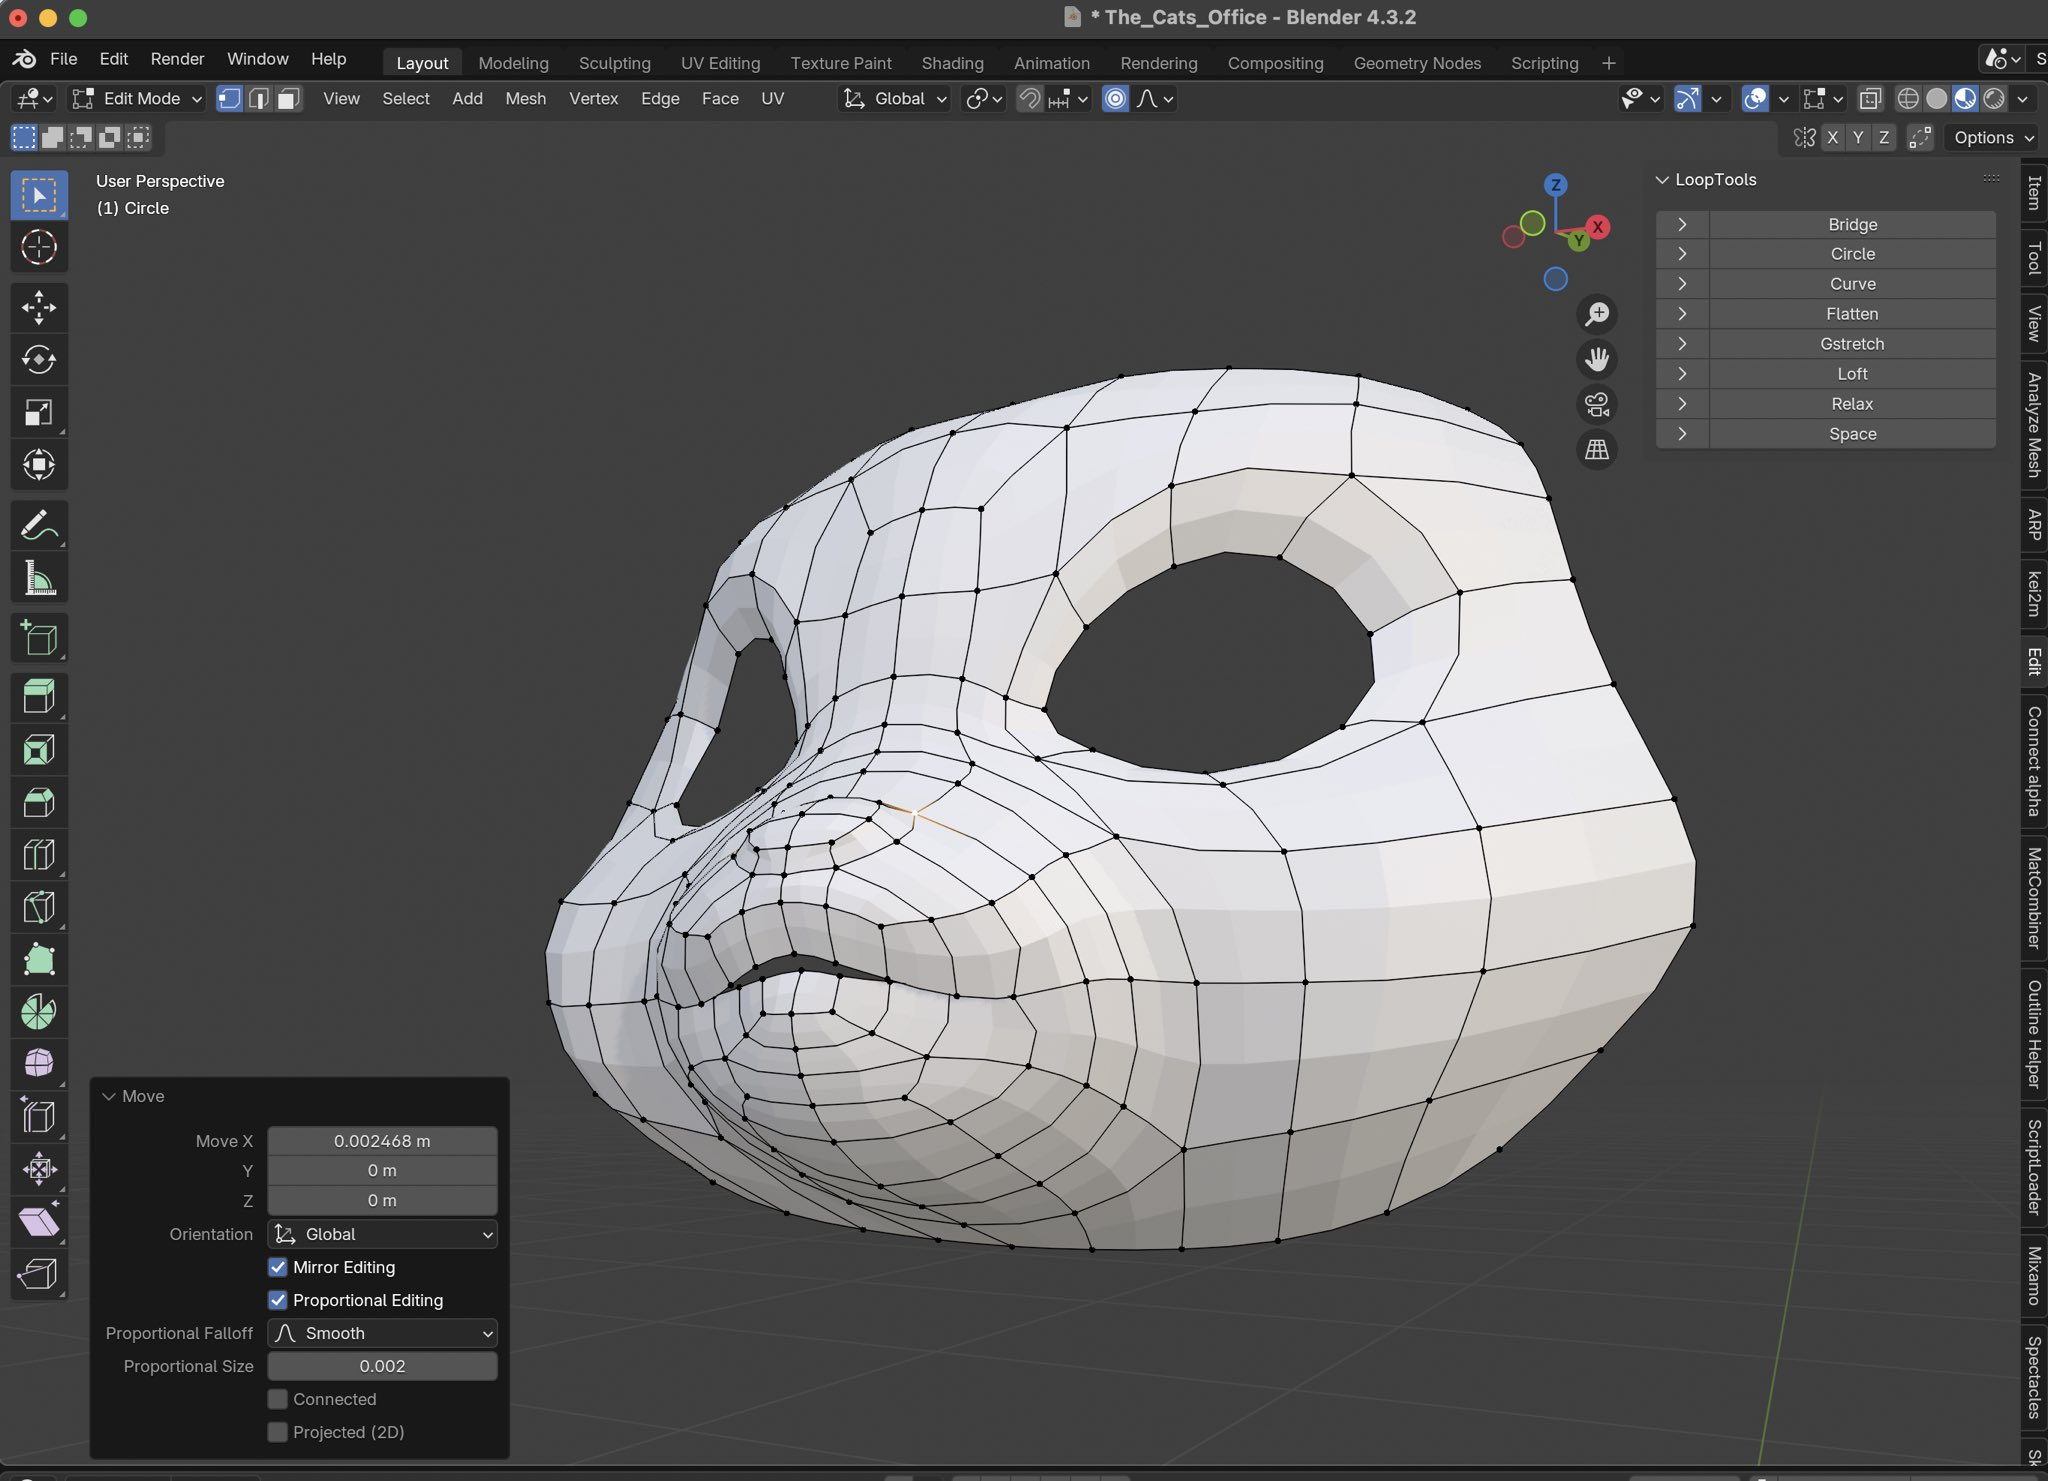
Task: Open Proportional Falloff Smooth dropdown
Action: tap(382, 1333)
